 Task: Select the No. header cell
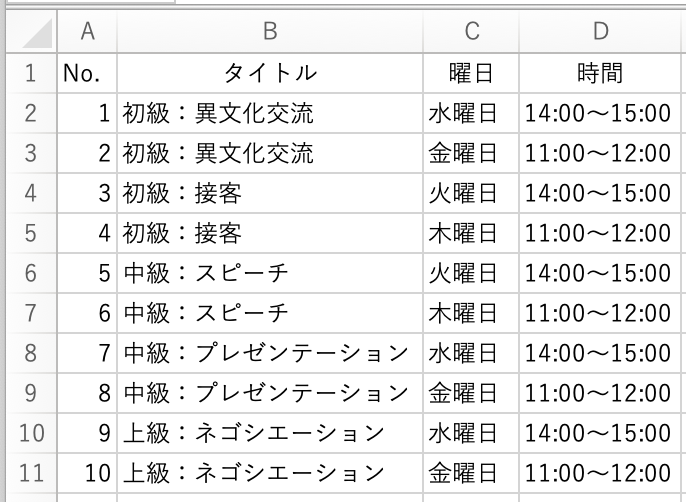pos(87,73)
